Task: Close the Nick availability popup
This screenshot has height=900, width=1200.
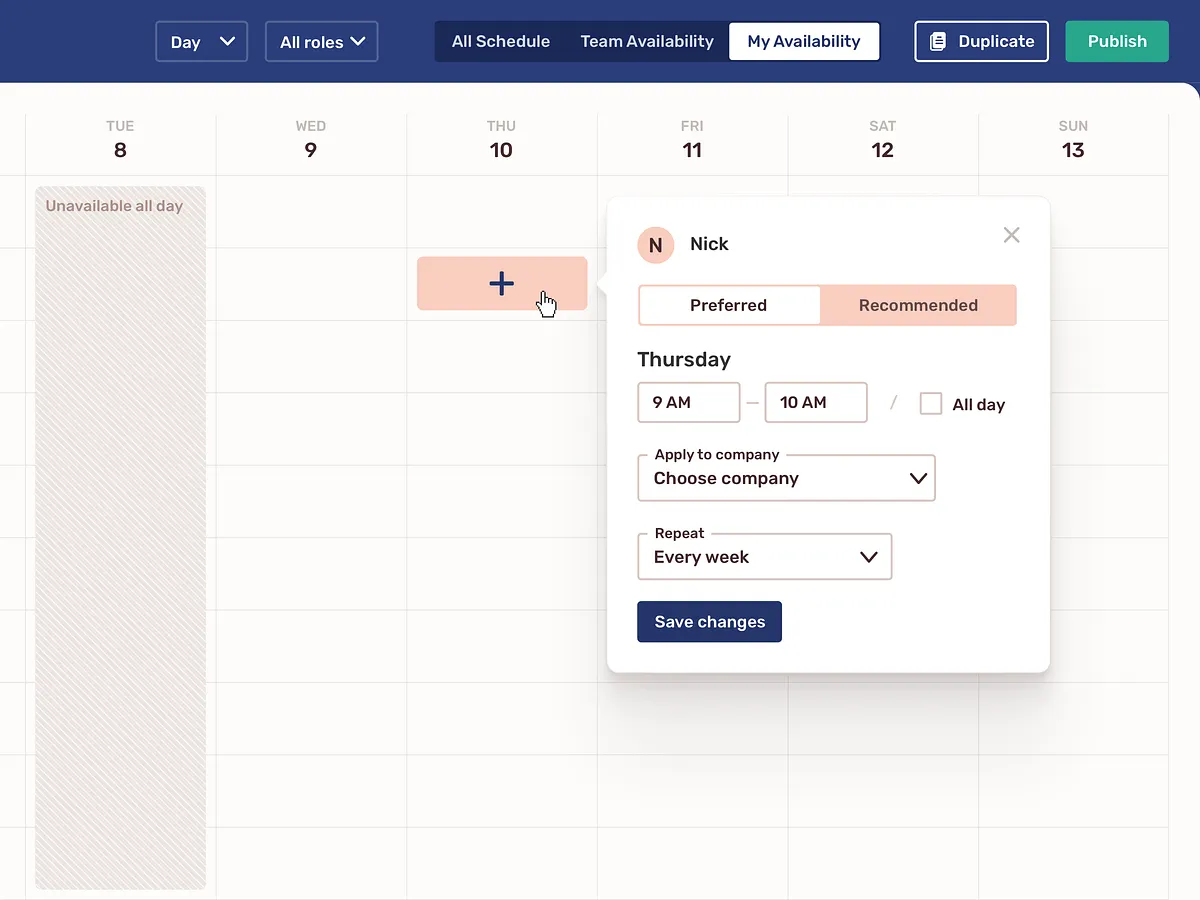Action: click(1011, 235)
